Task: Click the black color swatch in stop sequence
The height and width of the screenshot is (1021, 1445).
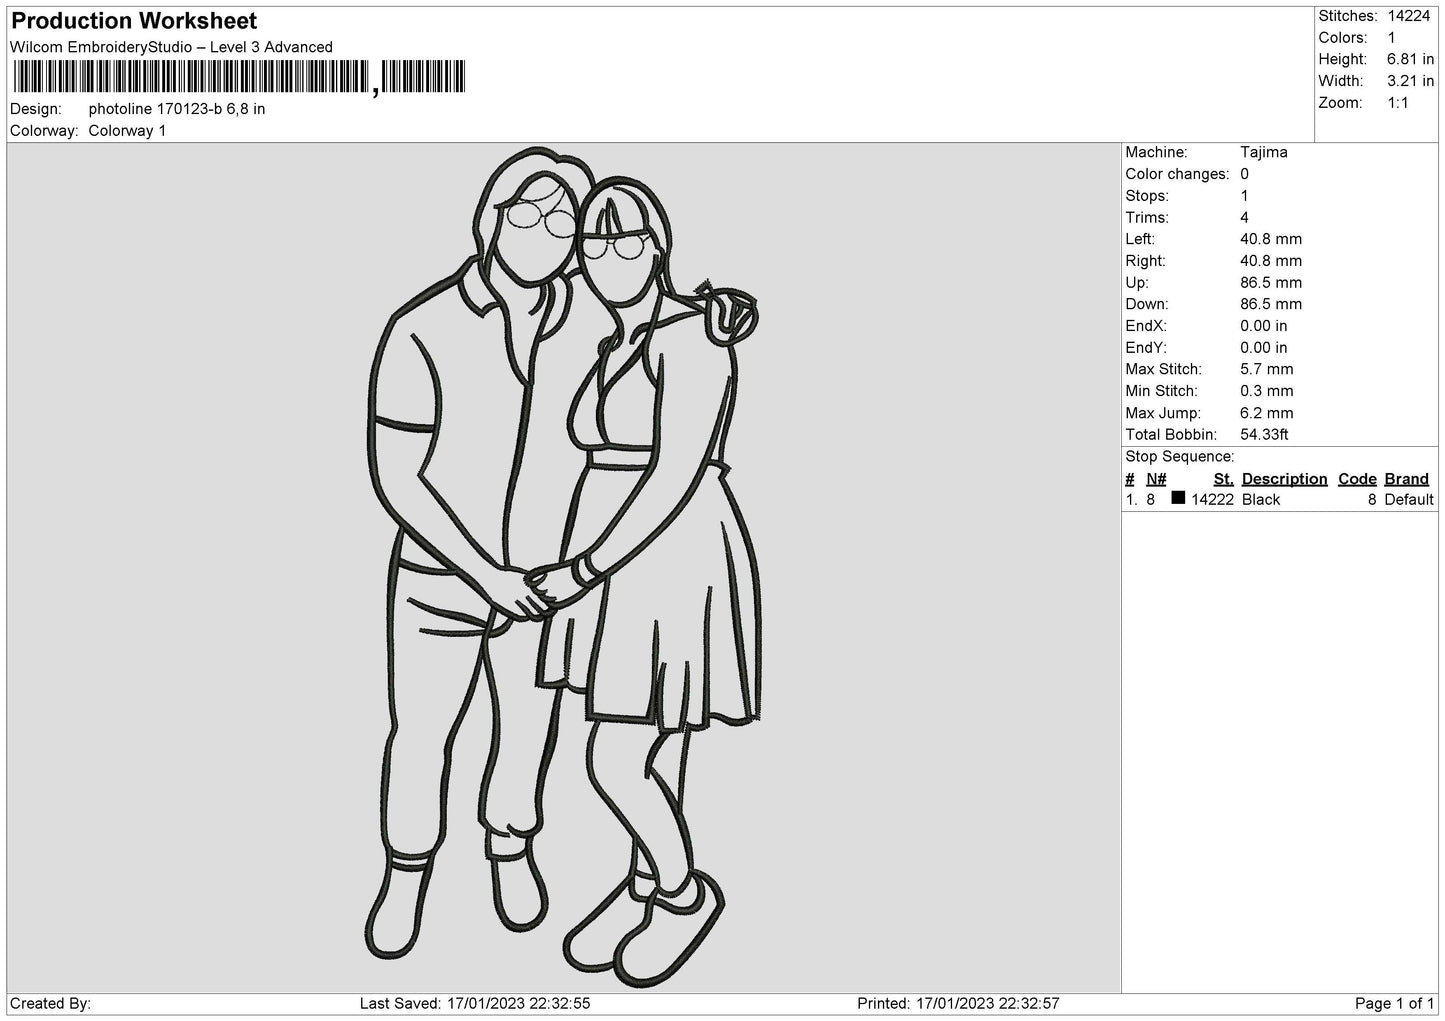Action: tap(1178, 498)
